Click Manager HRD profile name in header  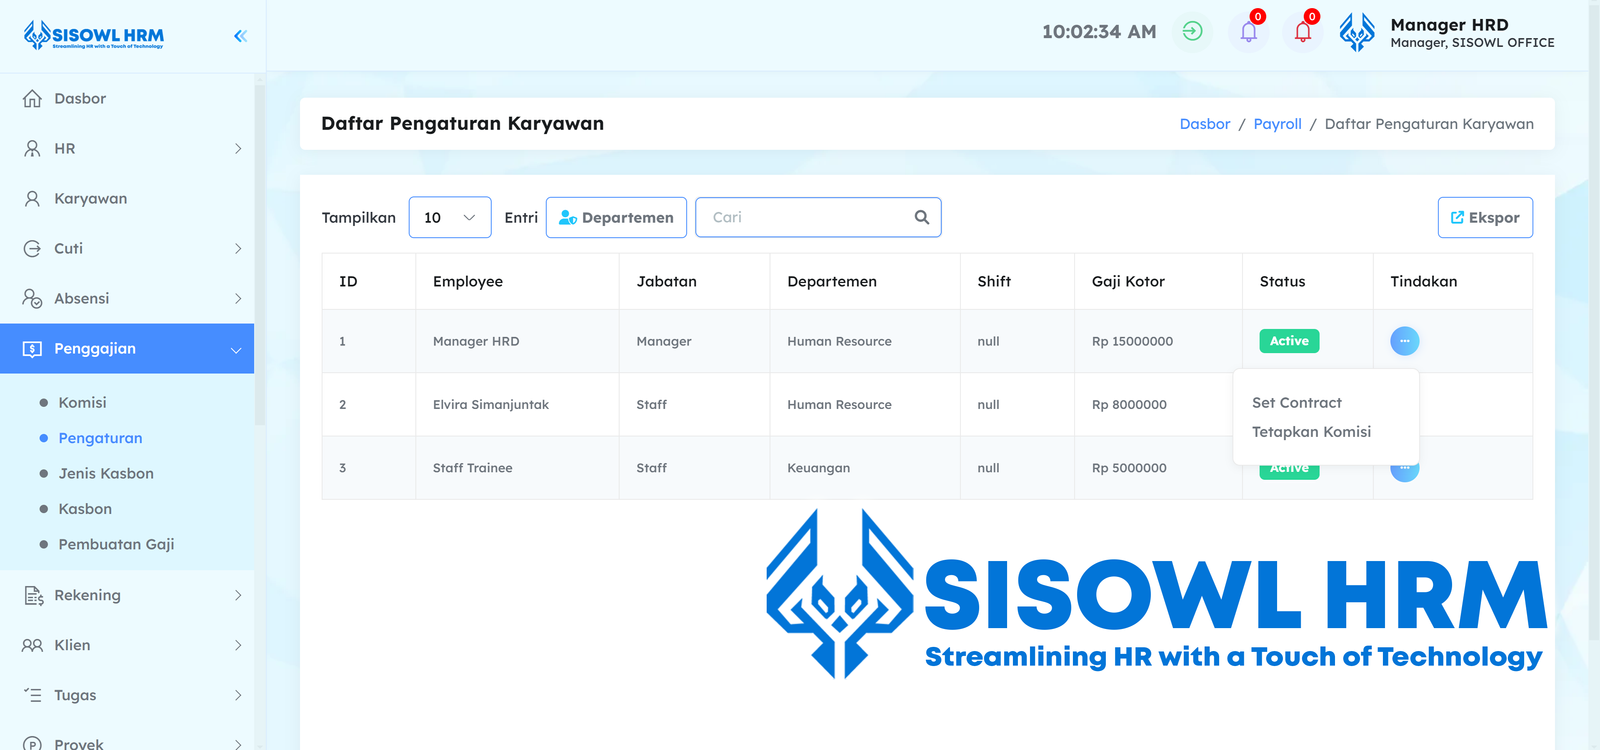tap(1449, 25)
